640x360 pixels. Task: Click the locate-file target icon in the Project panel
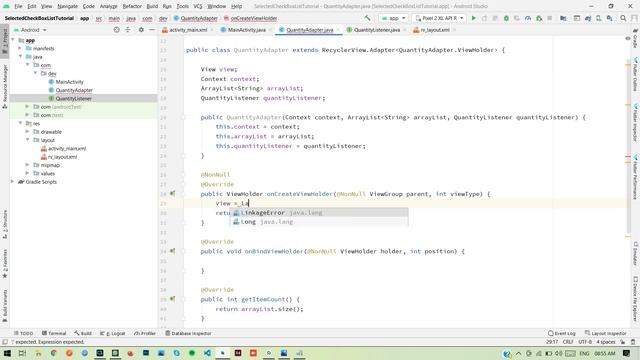[x=116, y=30]
